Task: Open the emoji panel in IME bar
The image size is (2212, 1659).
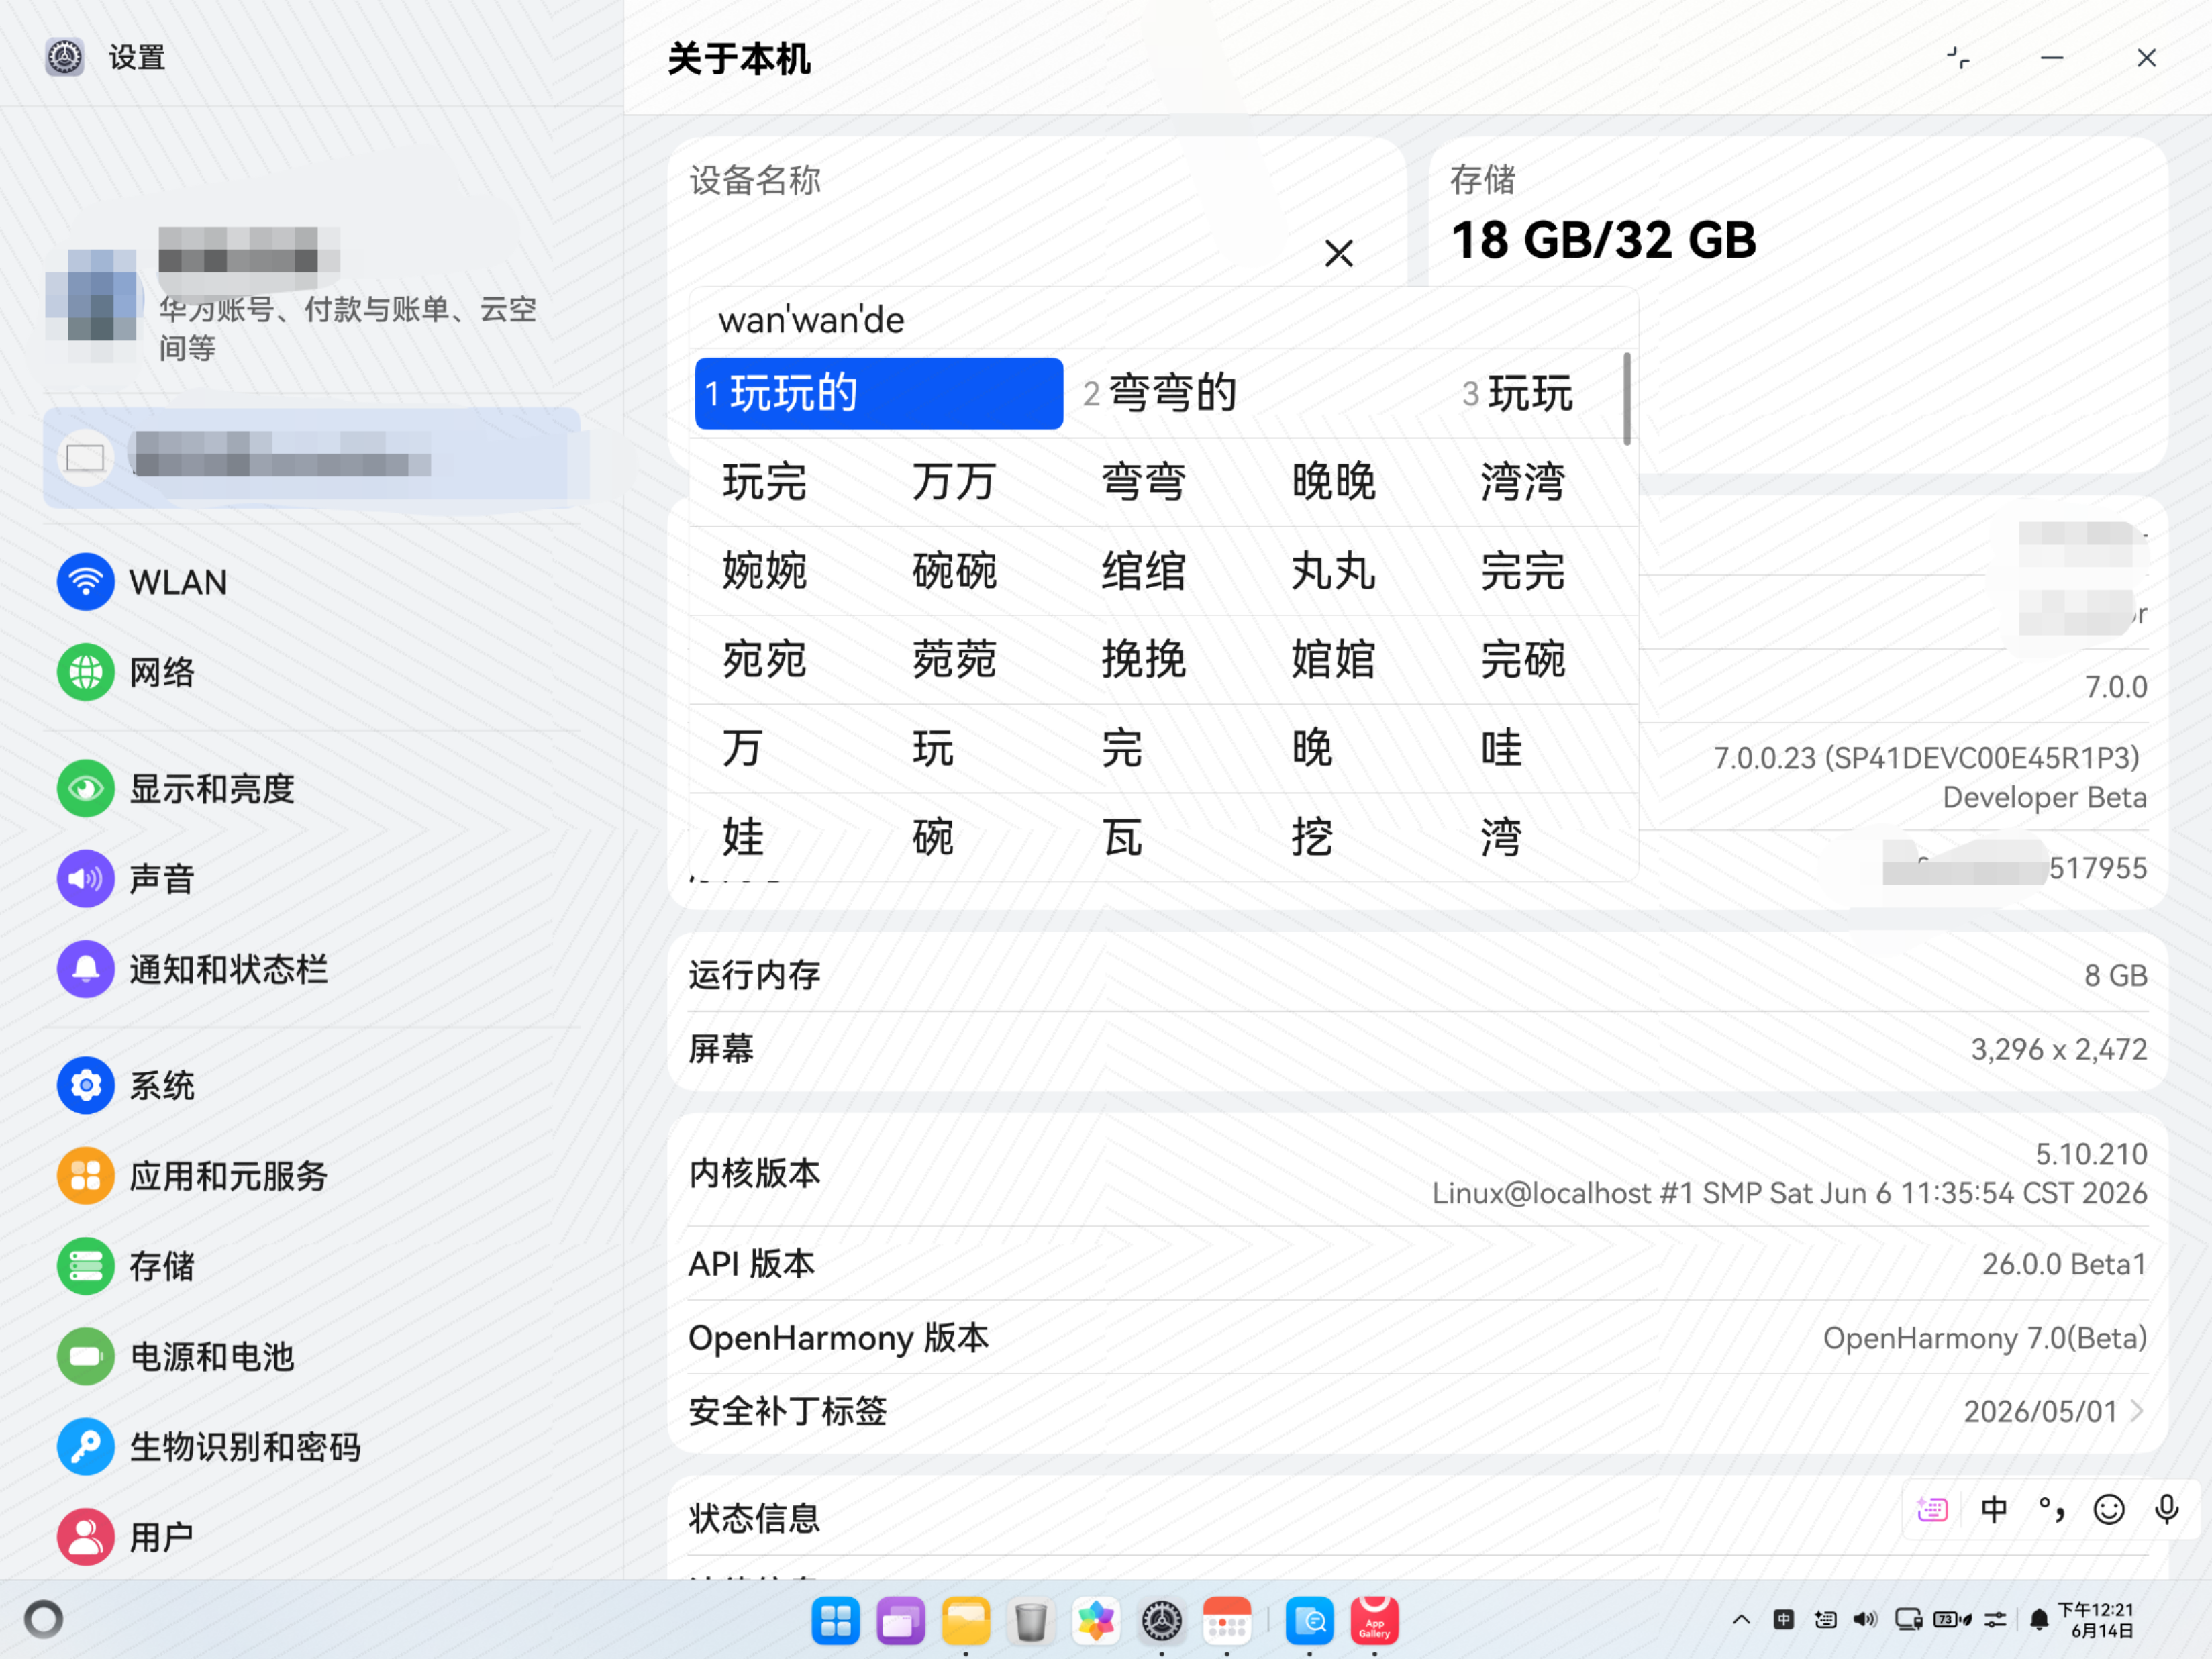Action: [x=2109, y=1509]
